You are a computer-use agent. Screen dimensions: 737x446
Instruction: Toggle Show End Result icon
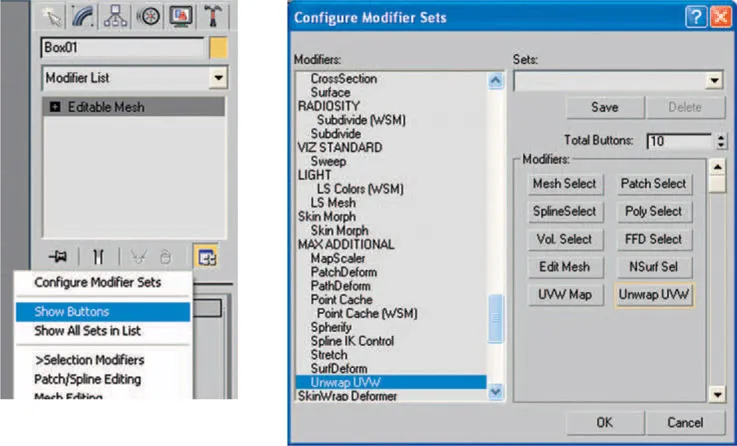99,256
